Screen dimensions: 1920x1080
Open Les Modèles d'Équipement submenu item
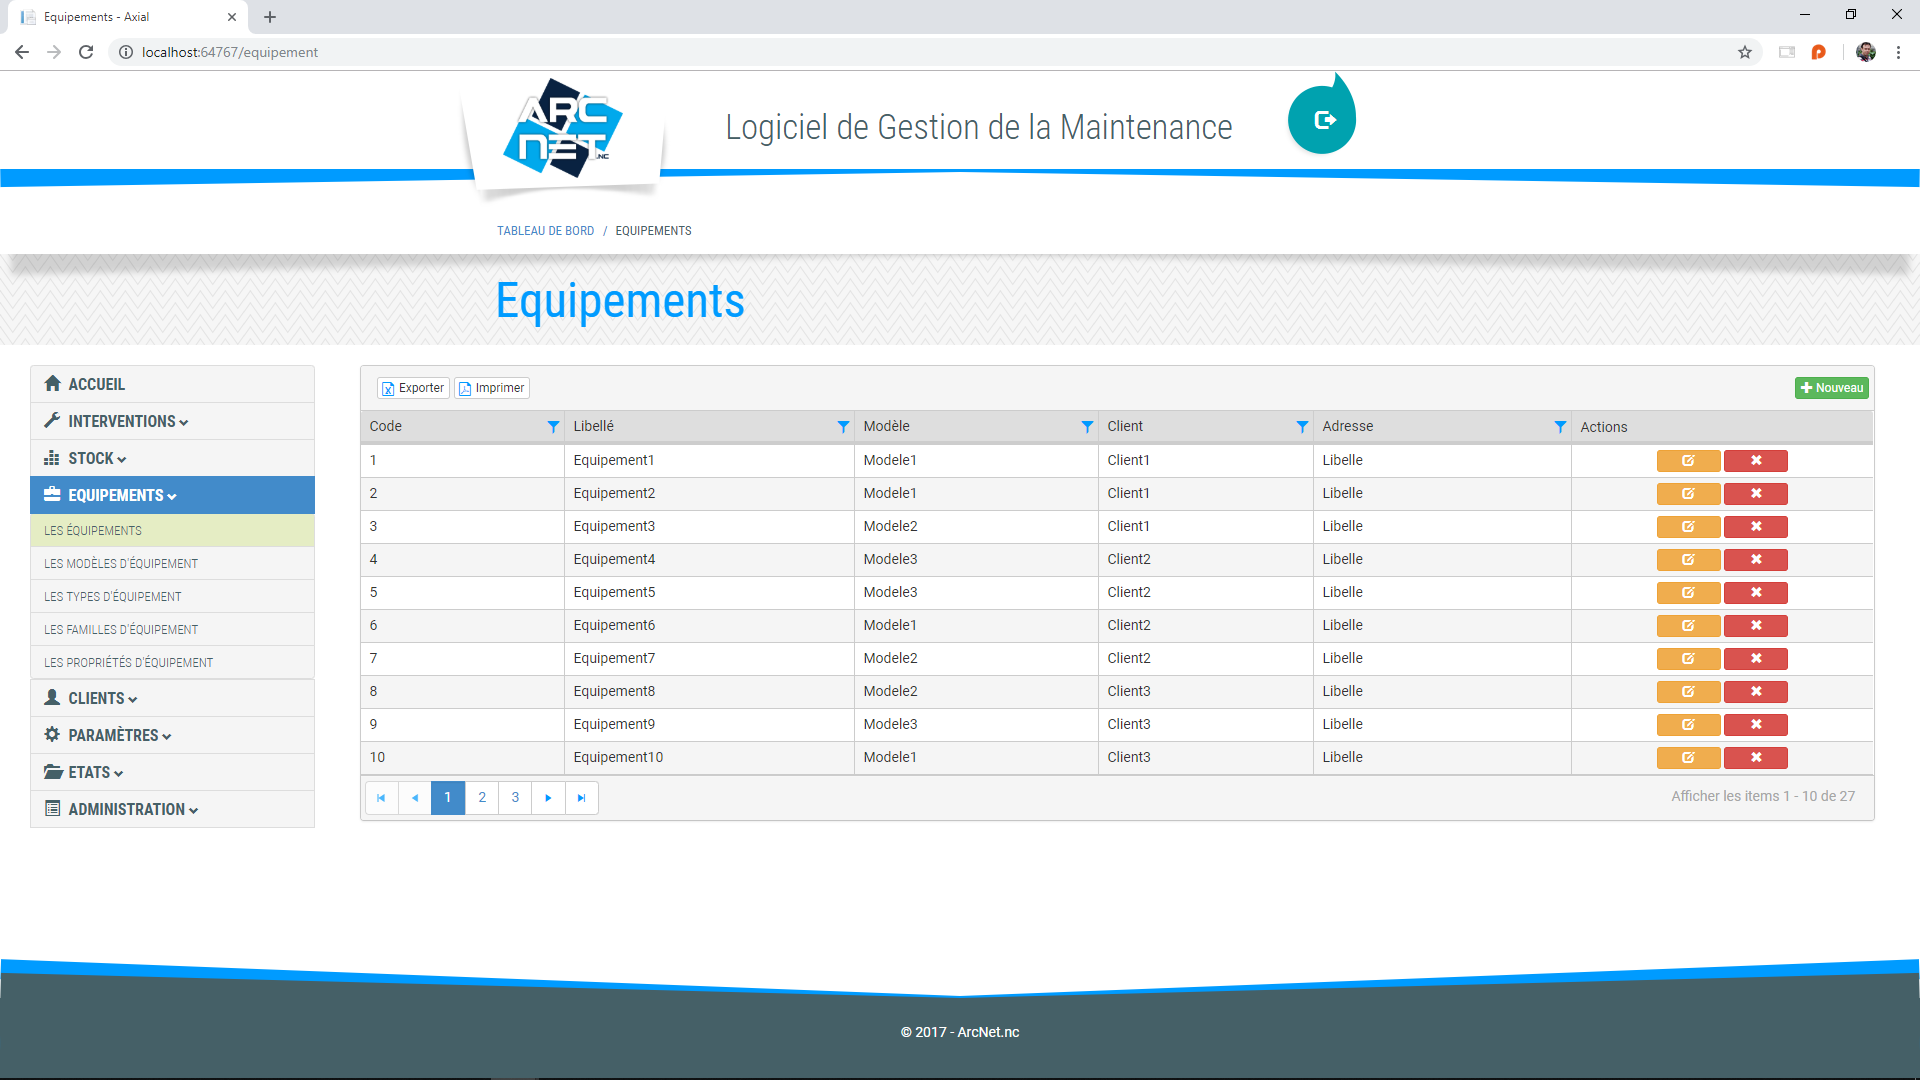pyautogui.click(x=121, y=564)
